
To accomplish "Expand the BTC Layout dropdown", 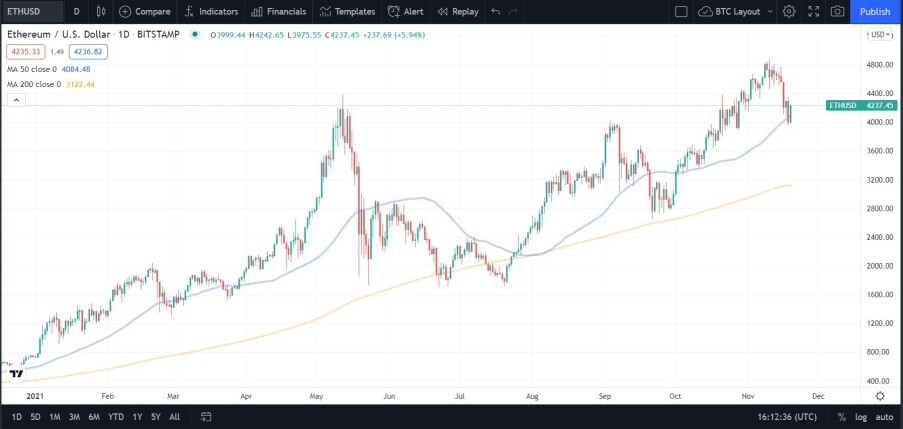I will [737, 12].
